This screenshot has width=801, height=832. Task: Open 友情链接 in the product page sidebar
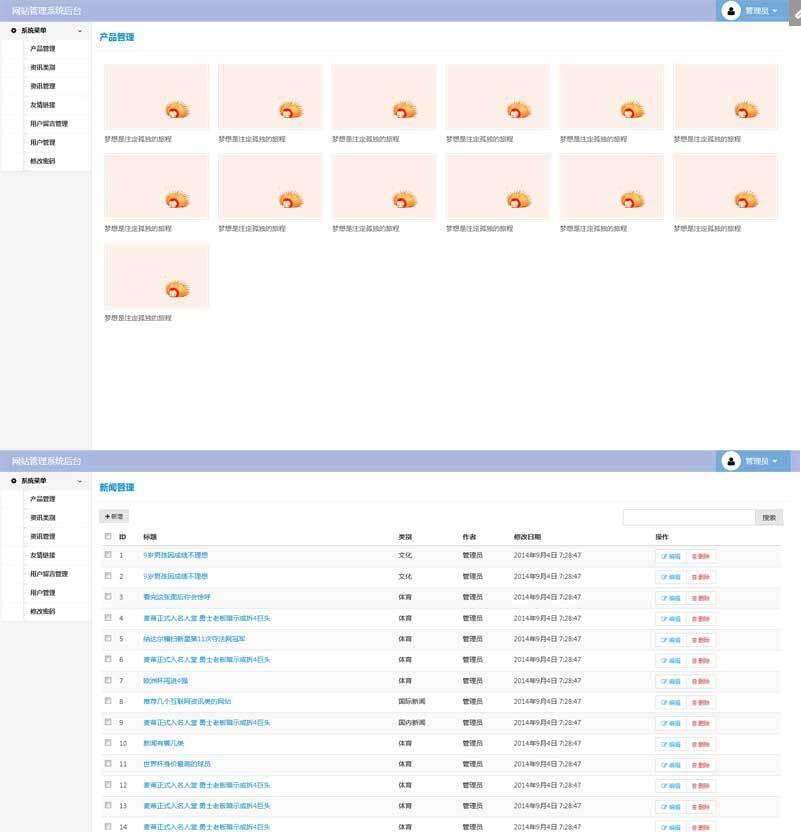[43, 105]
